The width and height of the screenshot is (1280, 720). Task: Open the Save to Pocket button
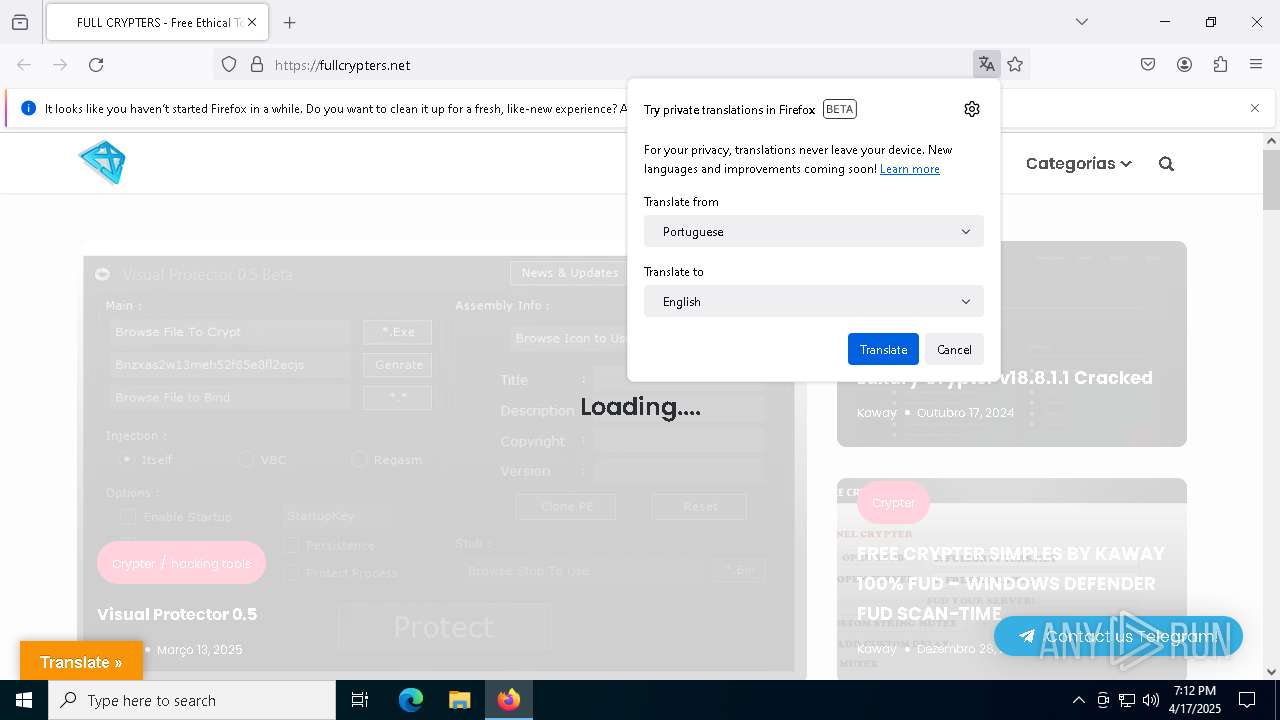point(1148,65)
